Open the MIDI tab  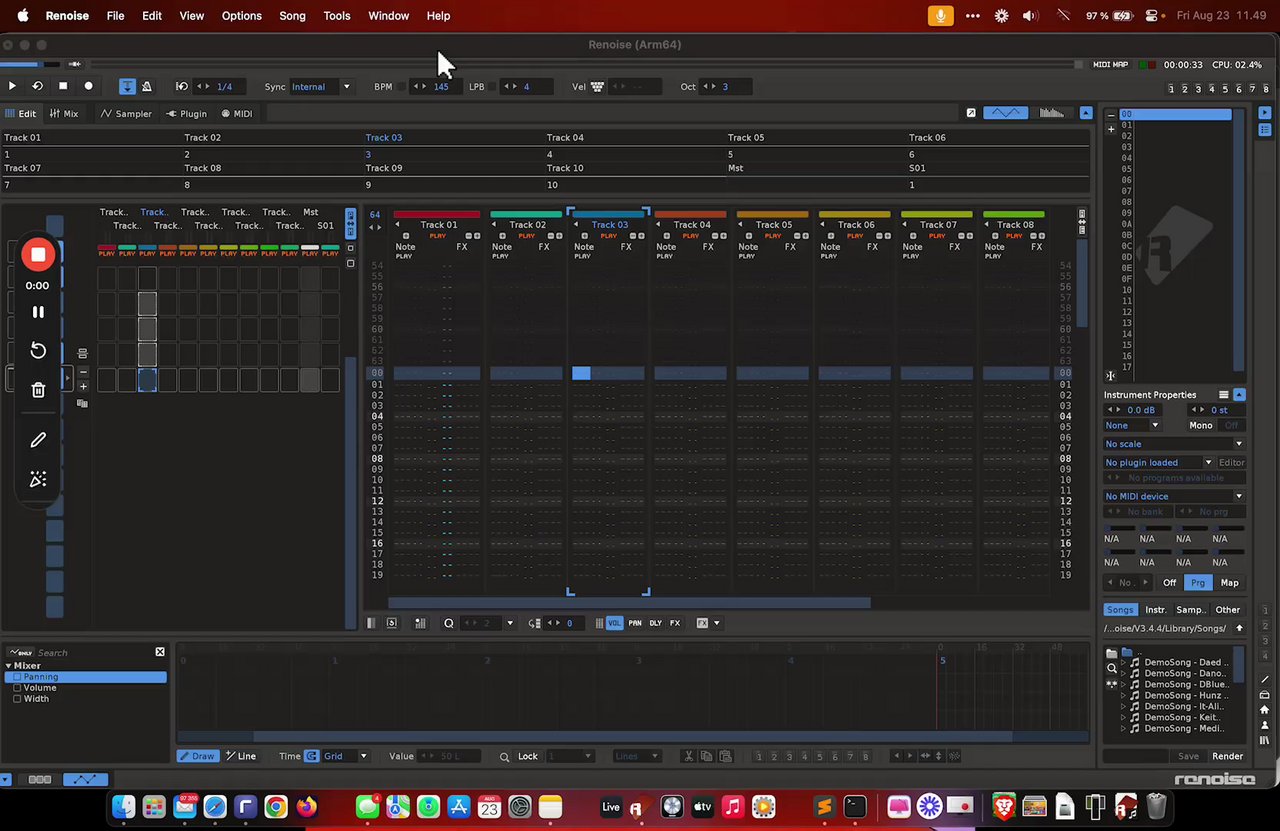click(x=237, y=113)
